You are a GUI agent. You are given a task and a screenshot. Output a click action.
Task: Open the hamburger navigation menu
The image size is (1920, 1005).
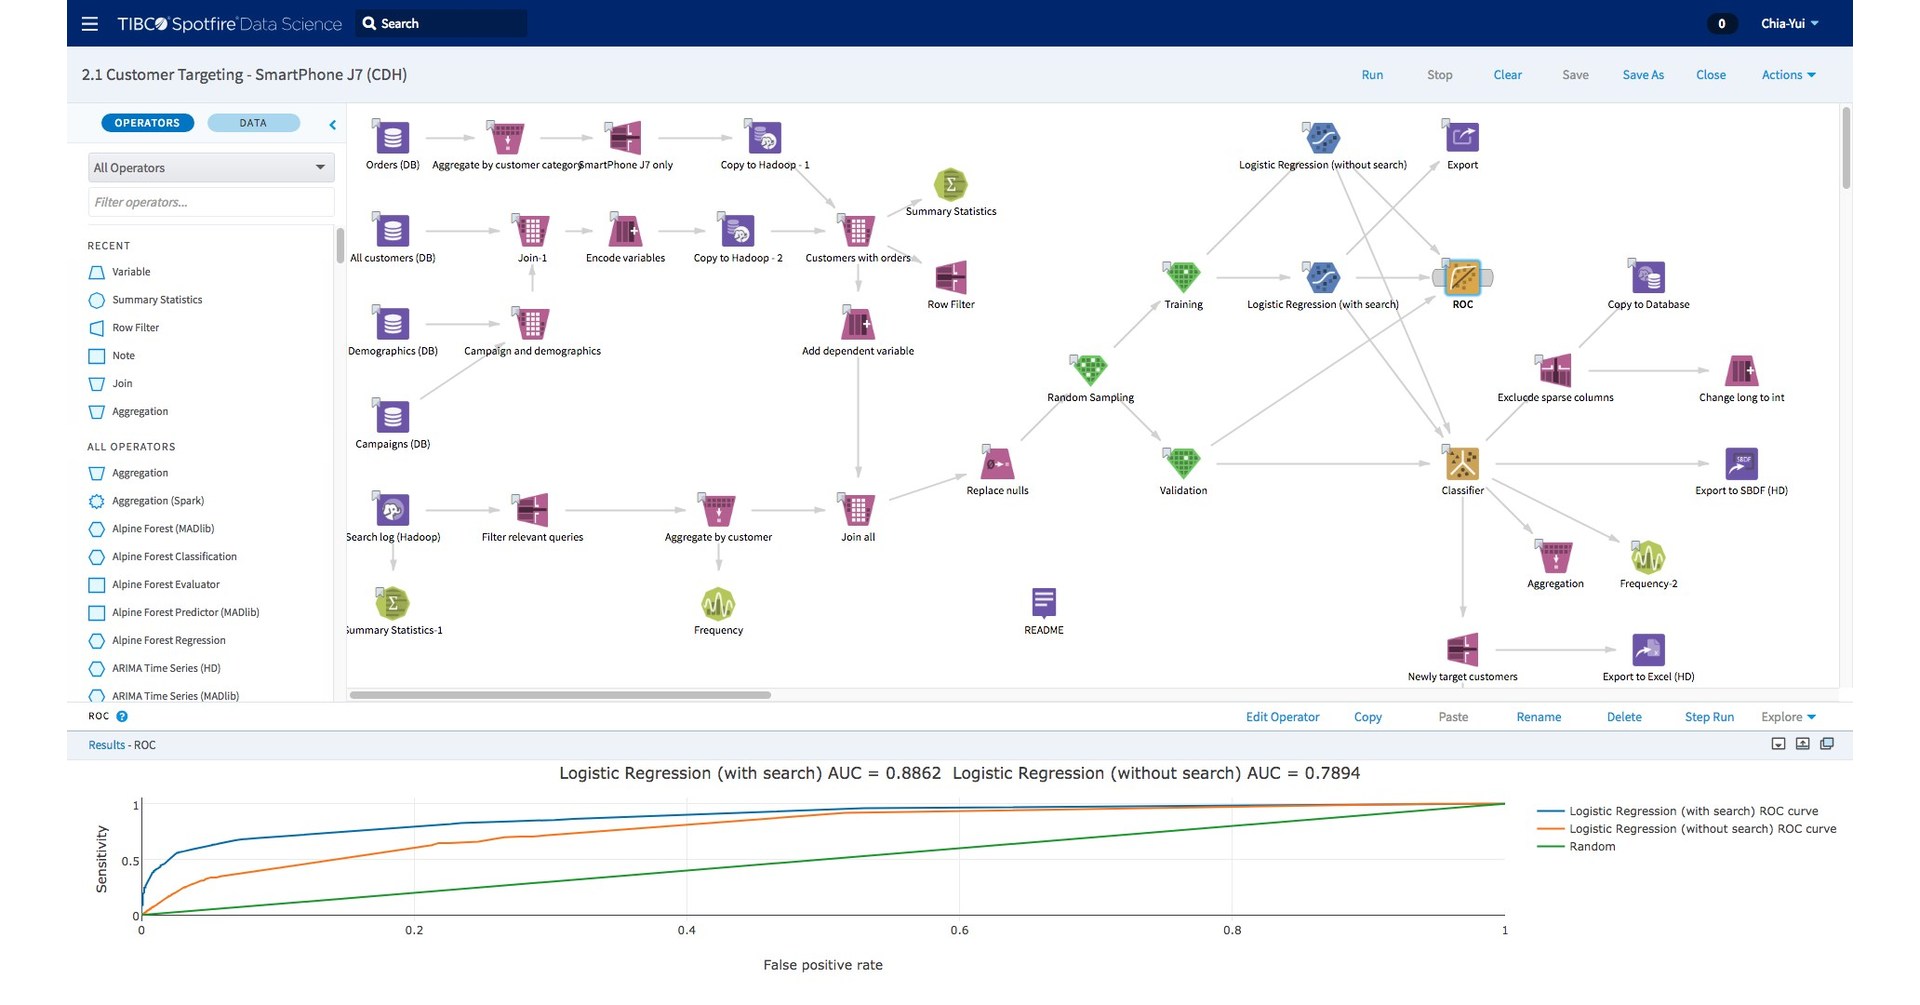point(90,23)
